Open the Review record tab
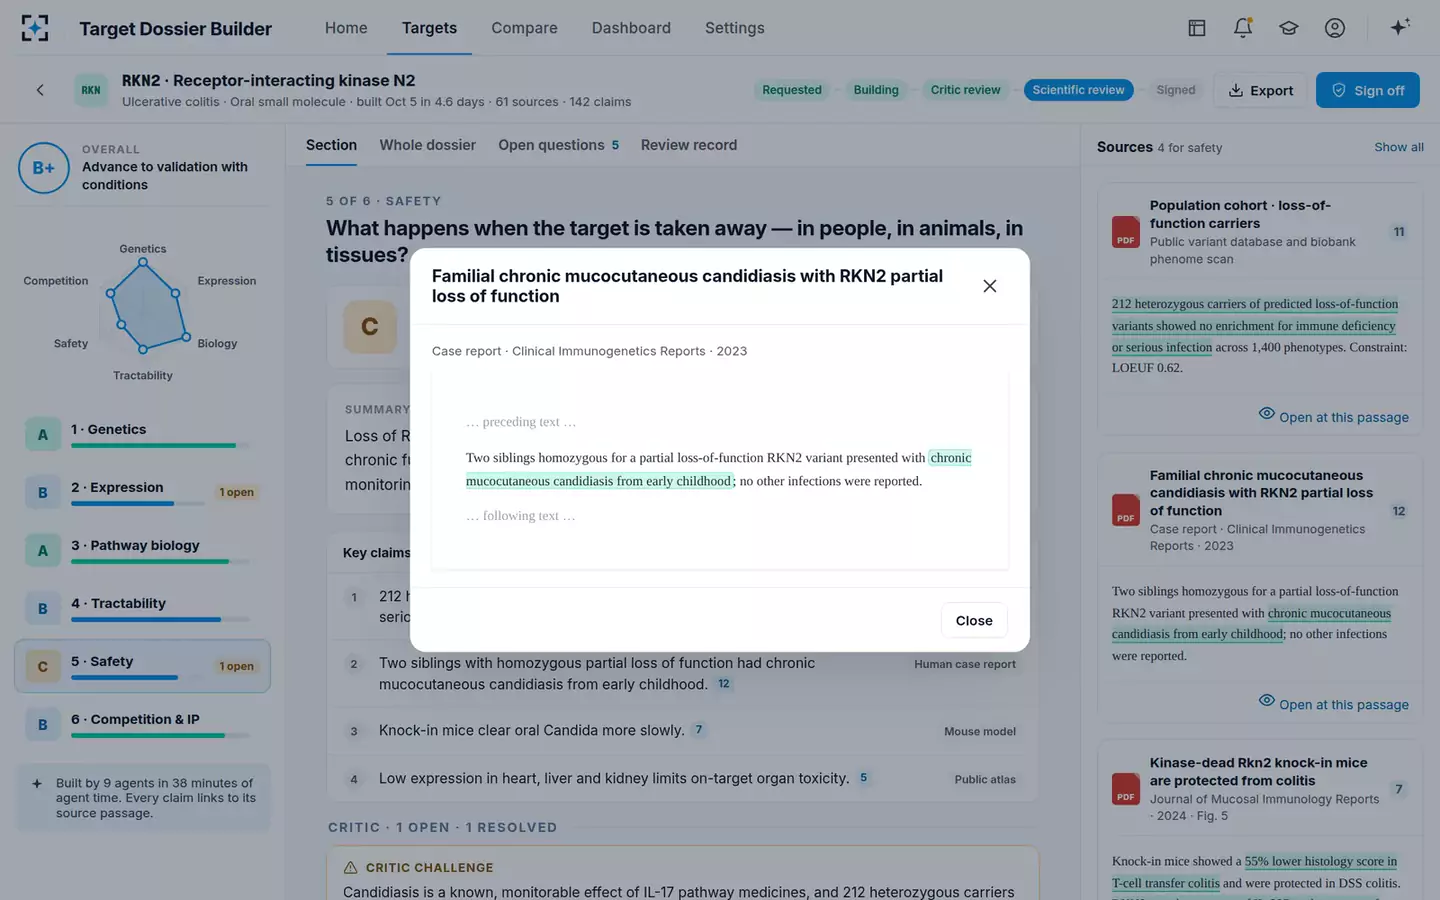Screen dimensions: 1440x900 (689, 145)
